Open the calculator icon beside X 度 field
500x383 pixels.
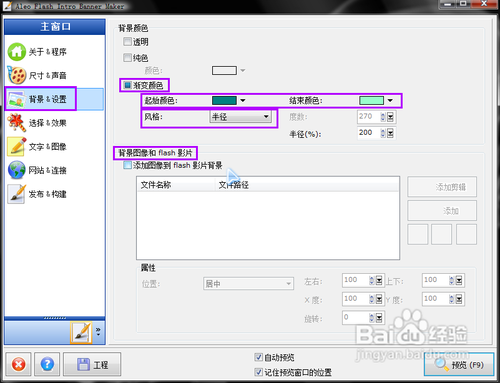click(379, 299)
